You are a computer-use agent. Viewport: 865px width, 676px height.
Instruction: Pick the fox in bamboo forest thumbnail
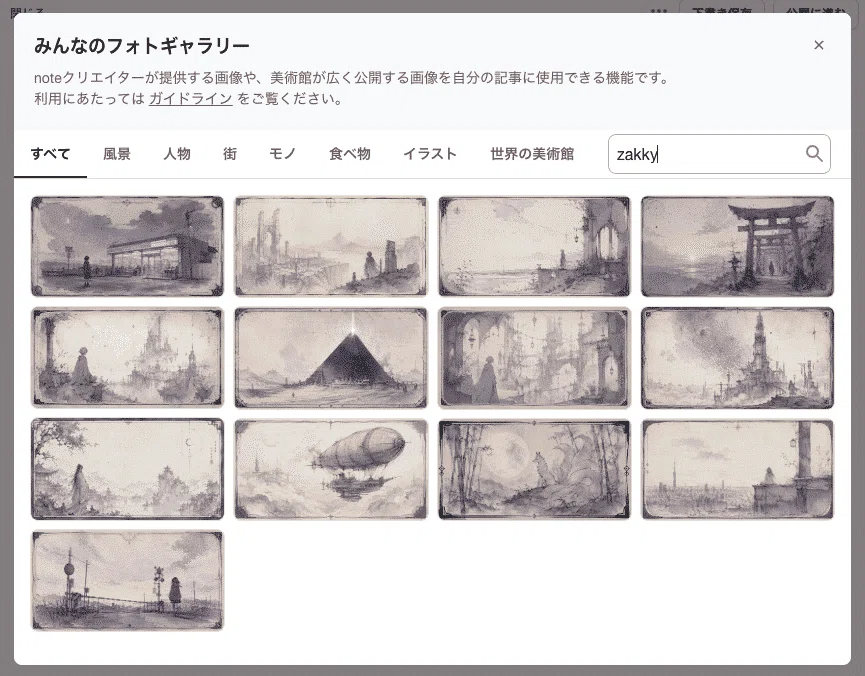[534, 470]
